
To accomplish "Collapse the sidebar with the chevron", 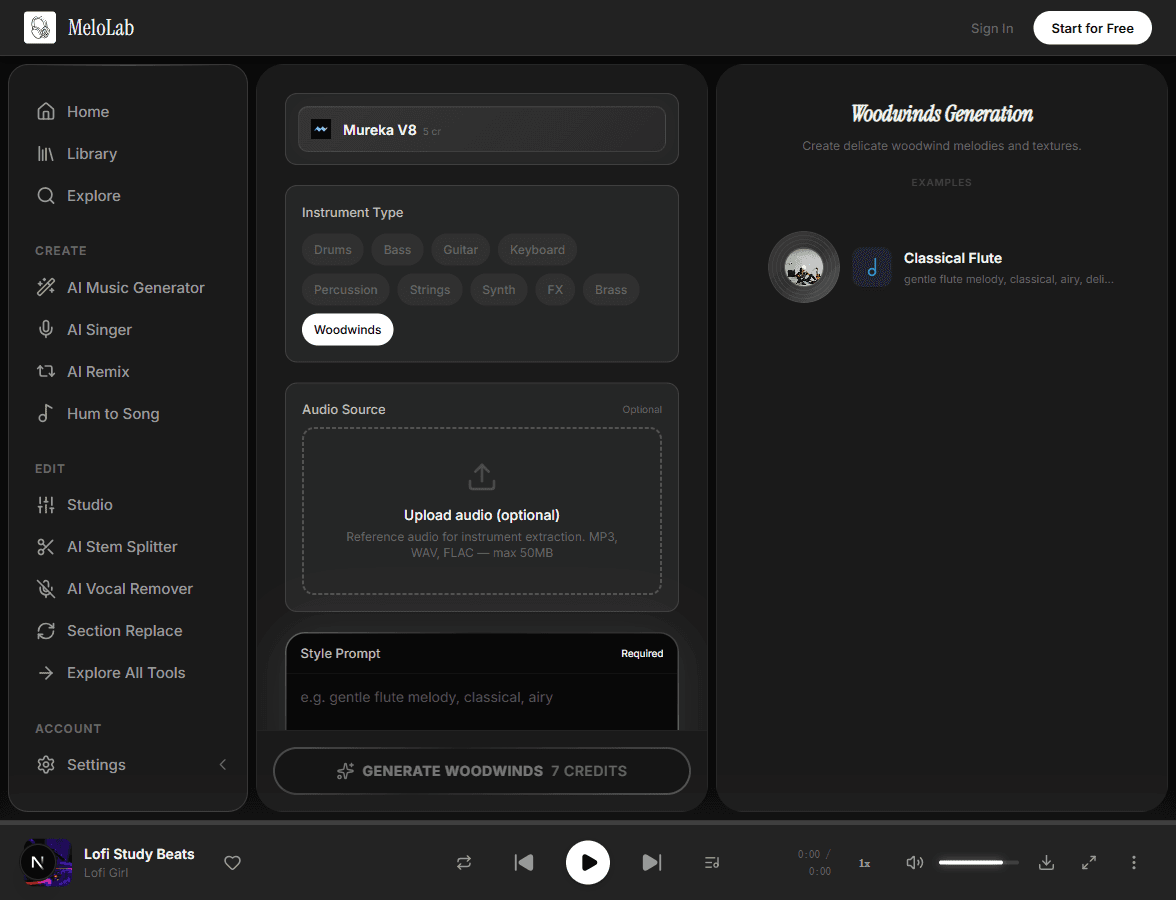I will 223,764.
